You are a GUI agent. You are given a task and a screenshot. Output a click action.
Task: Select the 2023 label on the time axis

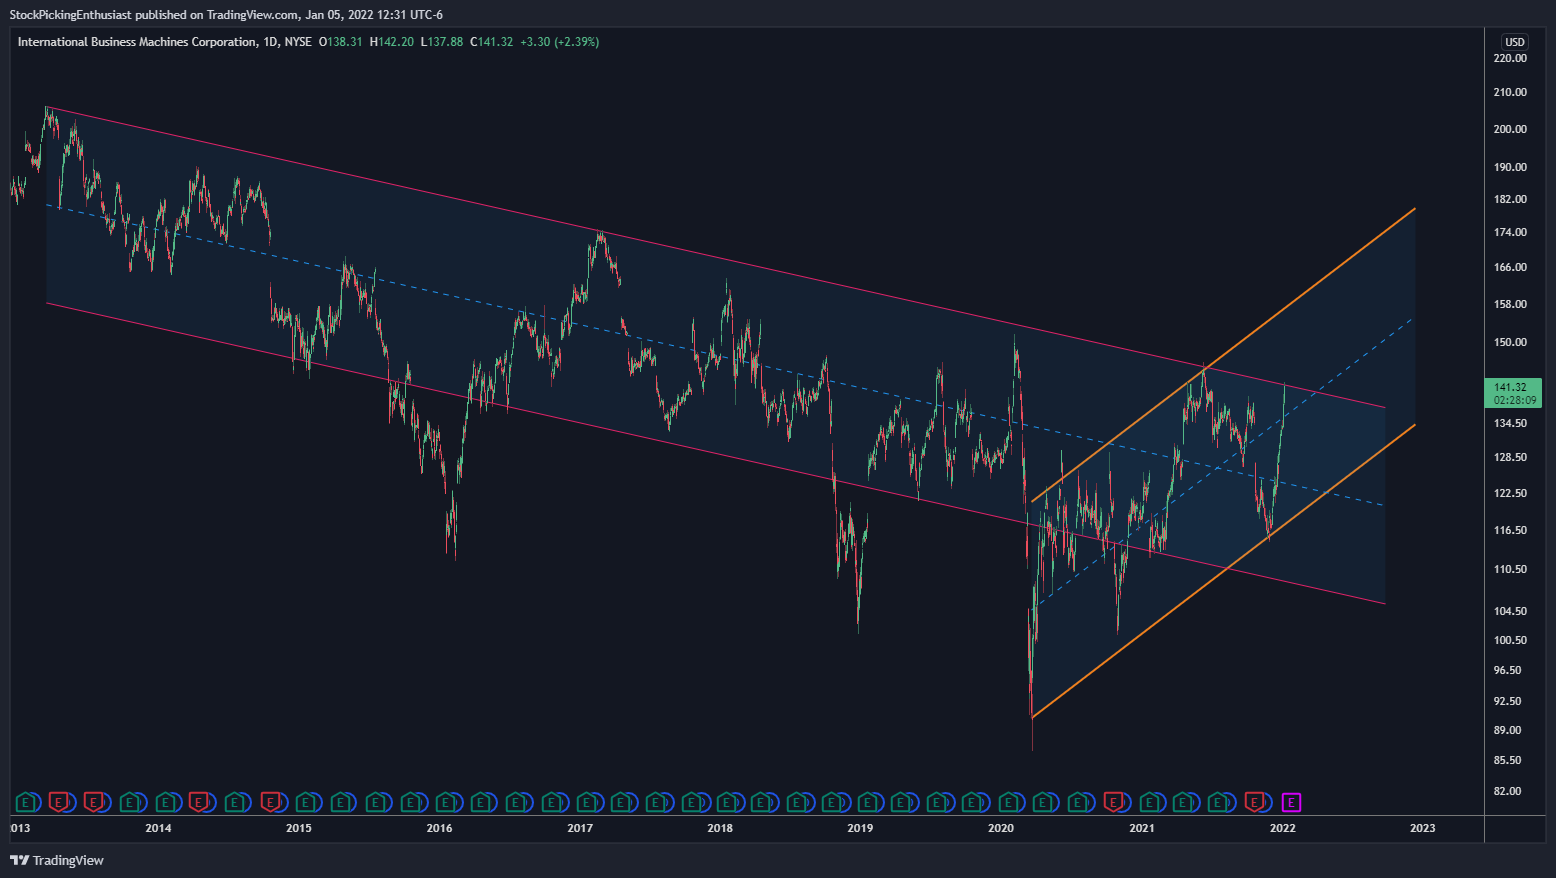pyautogui.click(x=1422, y=828)
